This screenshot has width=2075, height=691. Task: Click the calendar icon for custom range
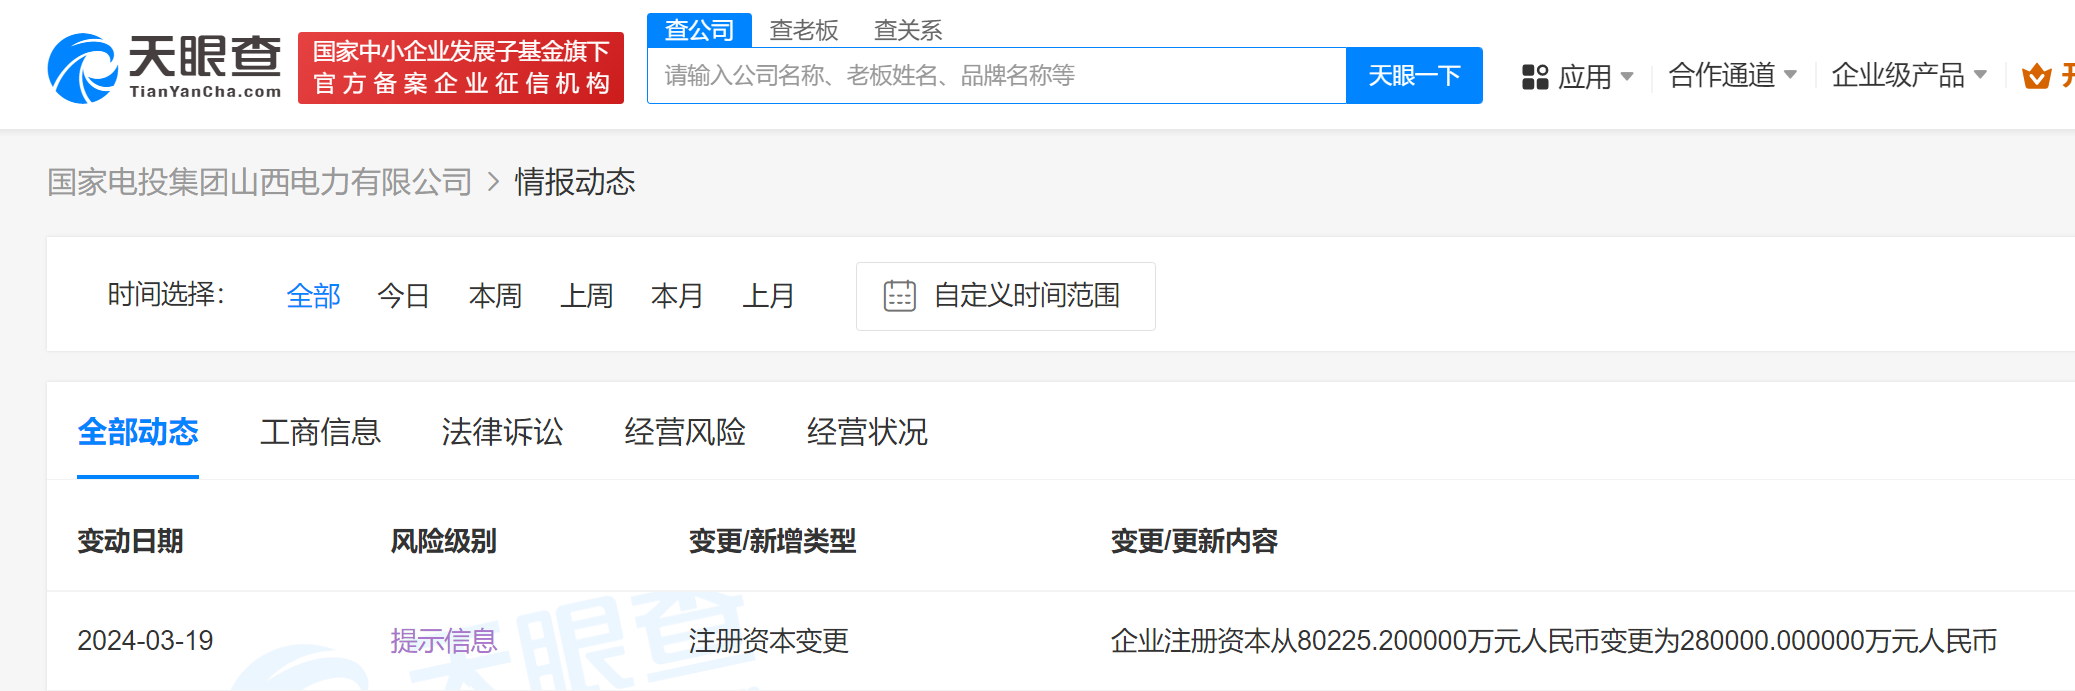pyautogui.click(x=899, y=296)
